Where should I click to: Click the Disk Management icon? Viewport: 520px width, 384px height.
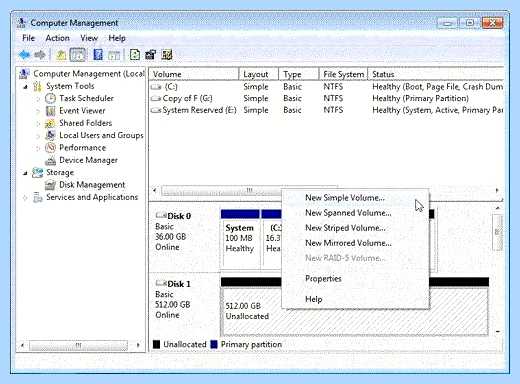pyautogui.click(x=50, y=185)
